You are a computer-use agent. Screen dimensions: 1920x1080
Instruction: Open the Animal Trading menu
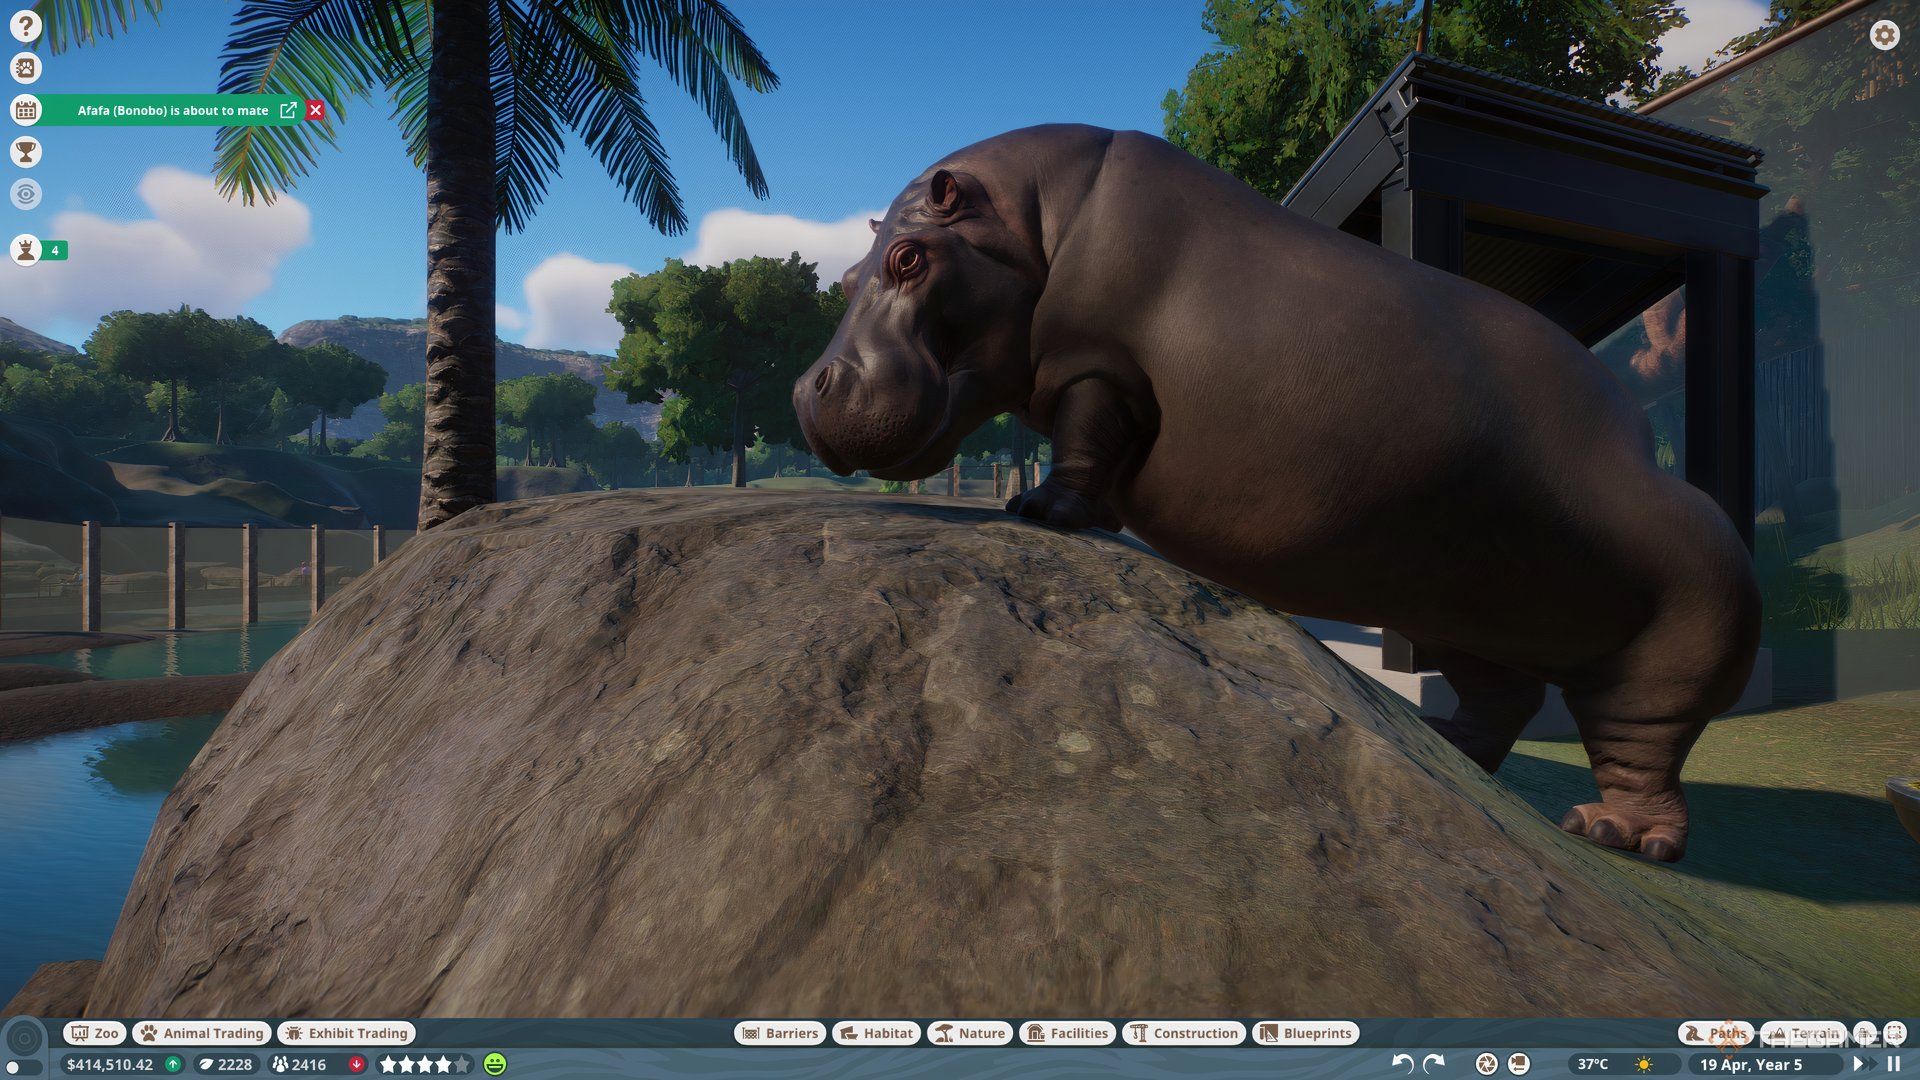(202, 1033)
